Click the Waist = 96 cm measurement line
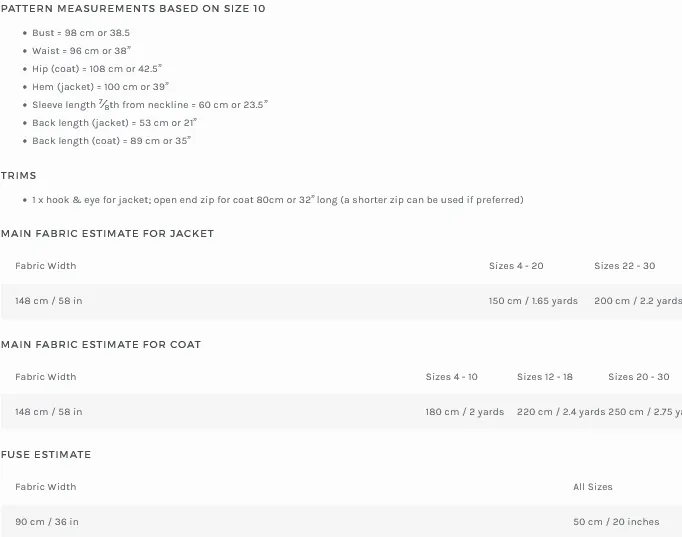 click(x=81, y=51)
